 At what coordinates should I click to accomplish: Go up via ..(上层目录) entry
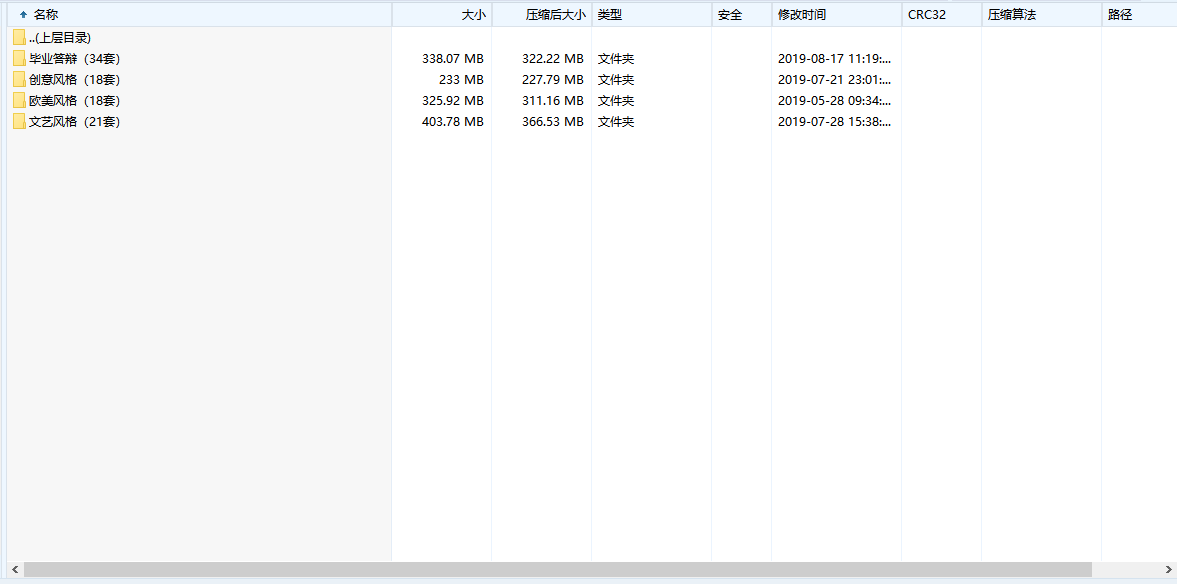click(x=60, y=38)
